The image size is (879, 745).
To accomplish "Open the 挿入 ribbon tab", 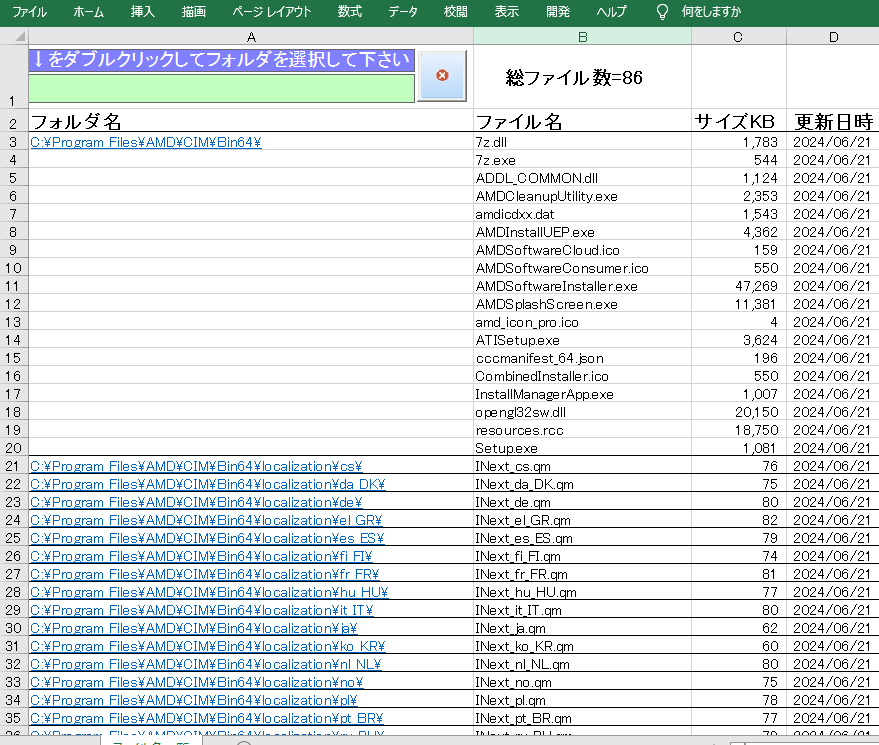I will pyautogui.click(x=143, y=12).
